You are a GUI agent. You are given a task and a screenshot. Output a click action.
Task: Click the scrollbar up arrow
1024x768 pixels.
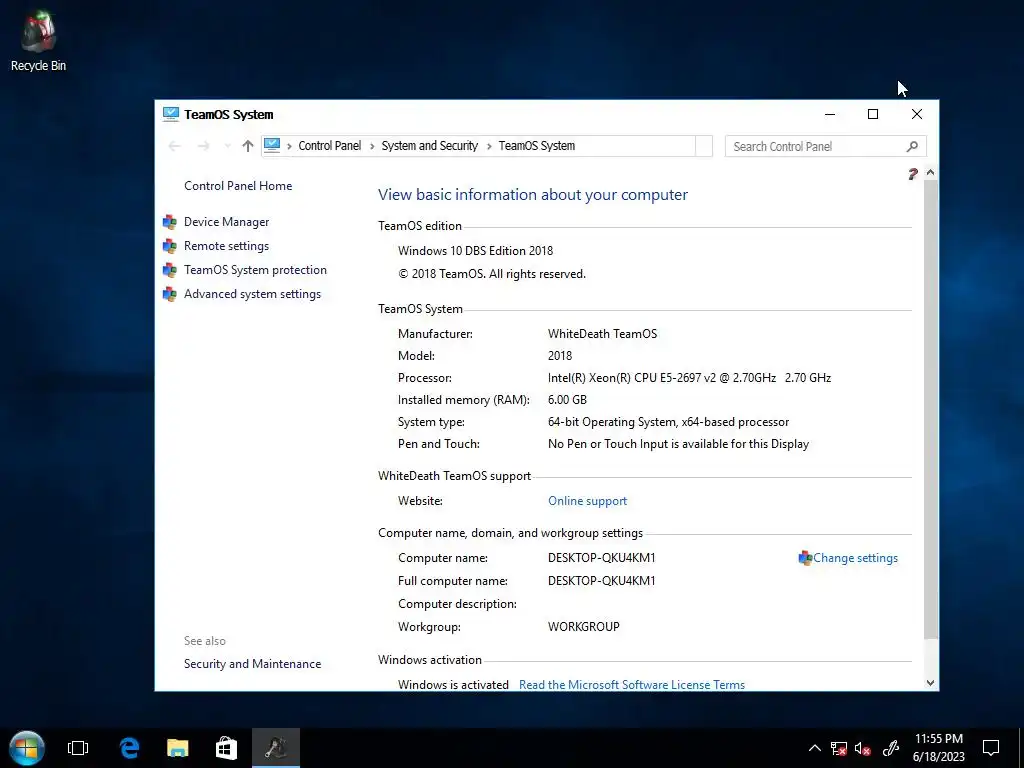pos(931,173)
